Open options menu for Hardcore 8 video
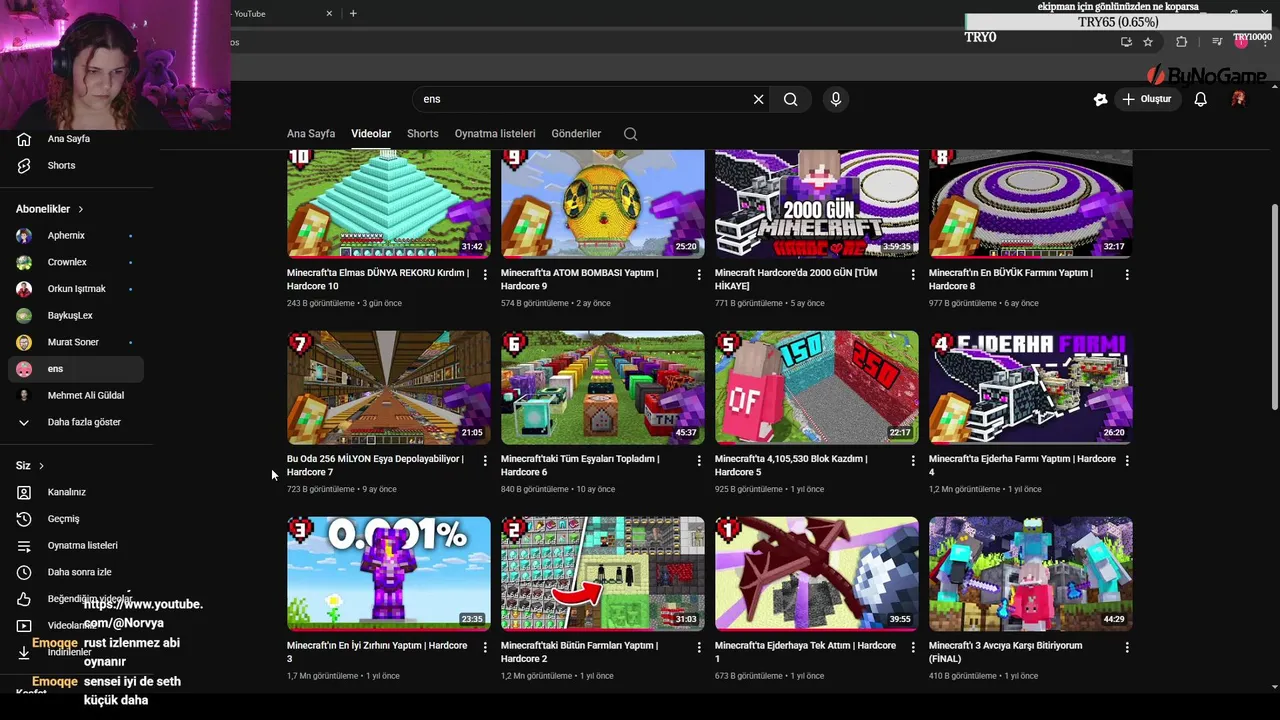 [x=1127, y=274]
